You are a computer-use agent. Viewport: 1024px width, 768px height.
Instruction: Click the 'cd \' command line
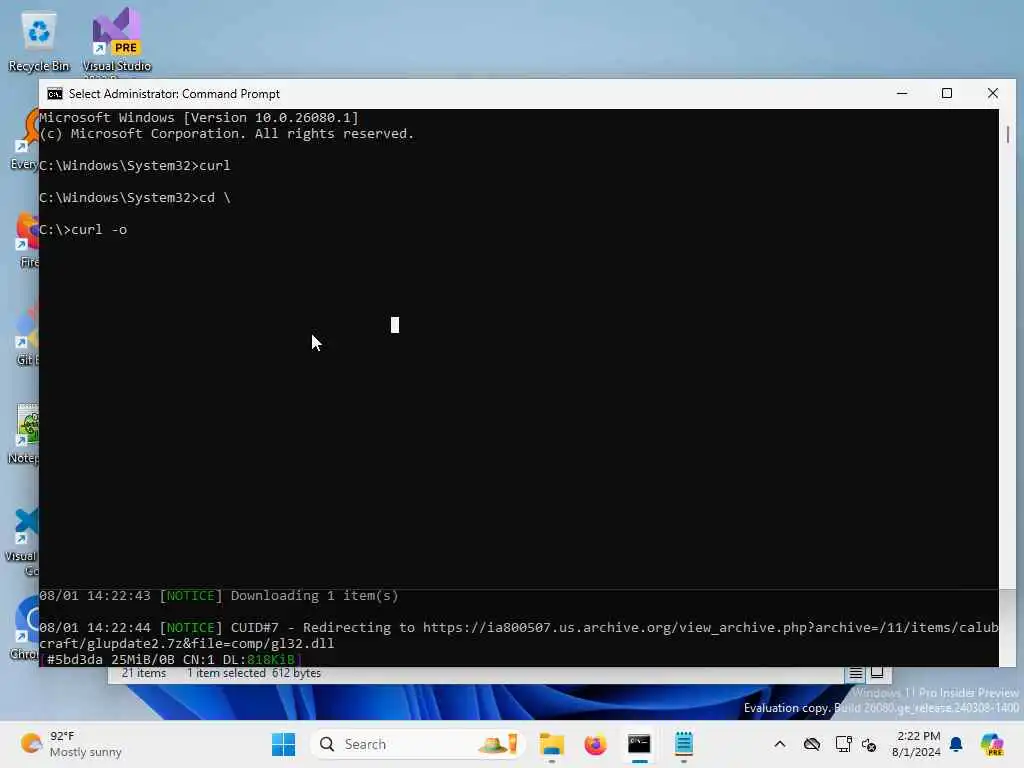point(135,198)
